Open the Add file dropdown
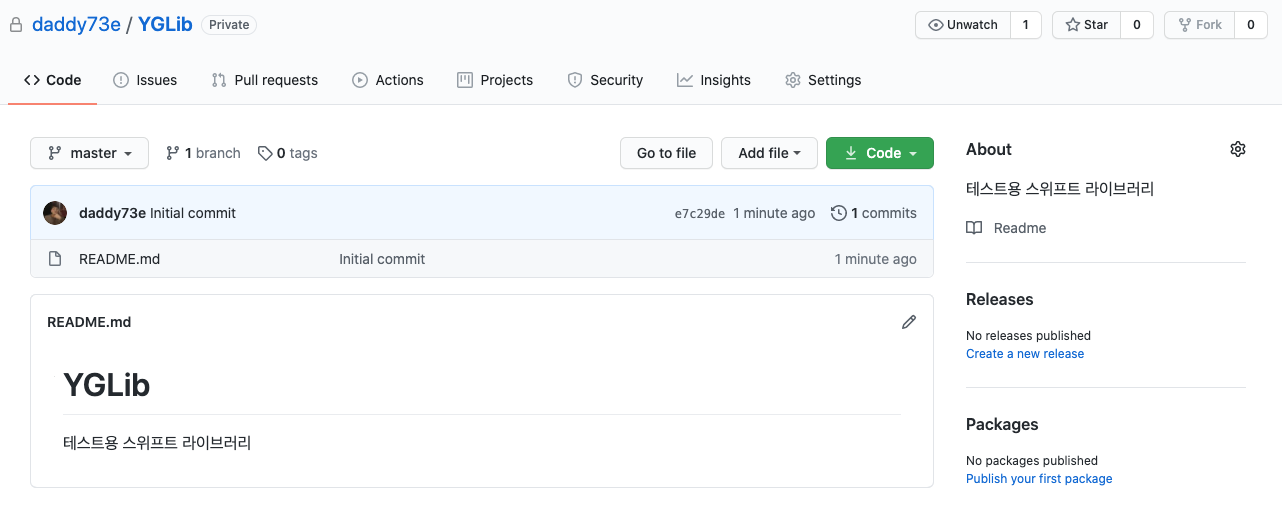This screenshot has height=511, width=1282. pyautogui.click(x=769, y=153)
